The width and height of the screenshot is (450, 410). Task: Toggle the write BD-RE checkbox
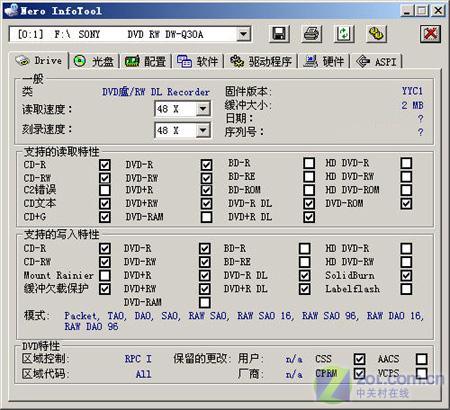pos(304,262)
